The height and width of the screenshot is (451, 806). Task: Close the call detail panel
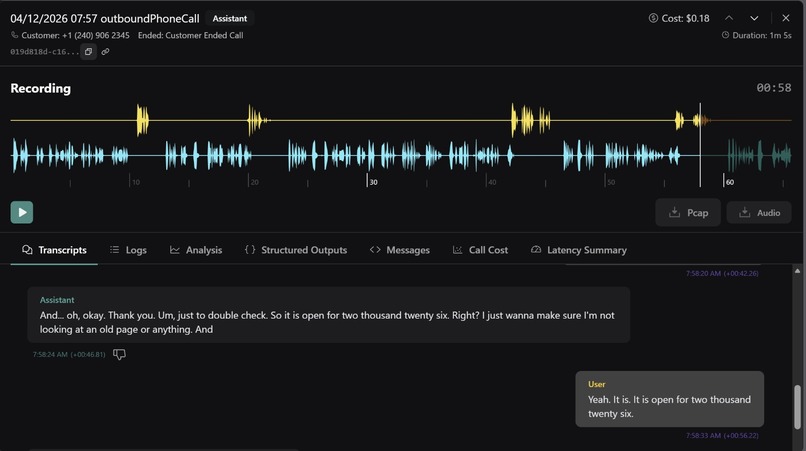click(786, 18)
